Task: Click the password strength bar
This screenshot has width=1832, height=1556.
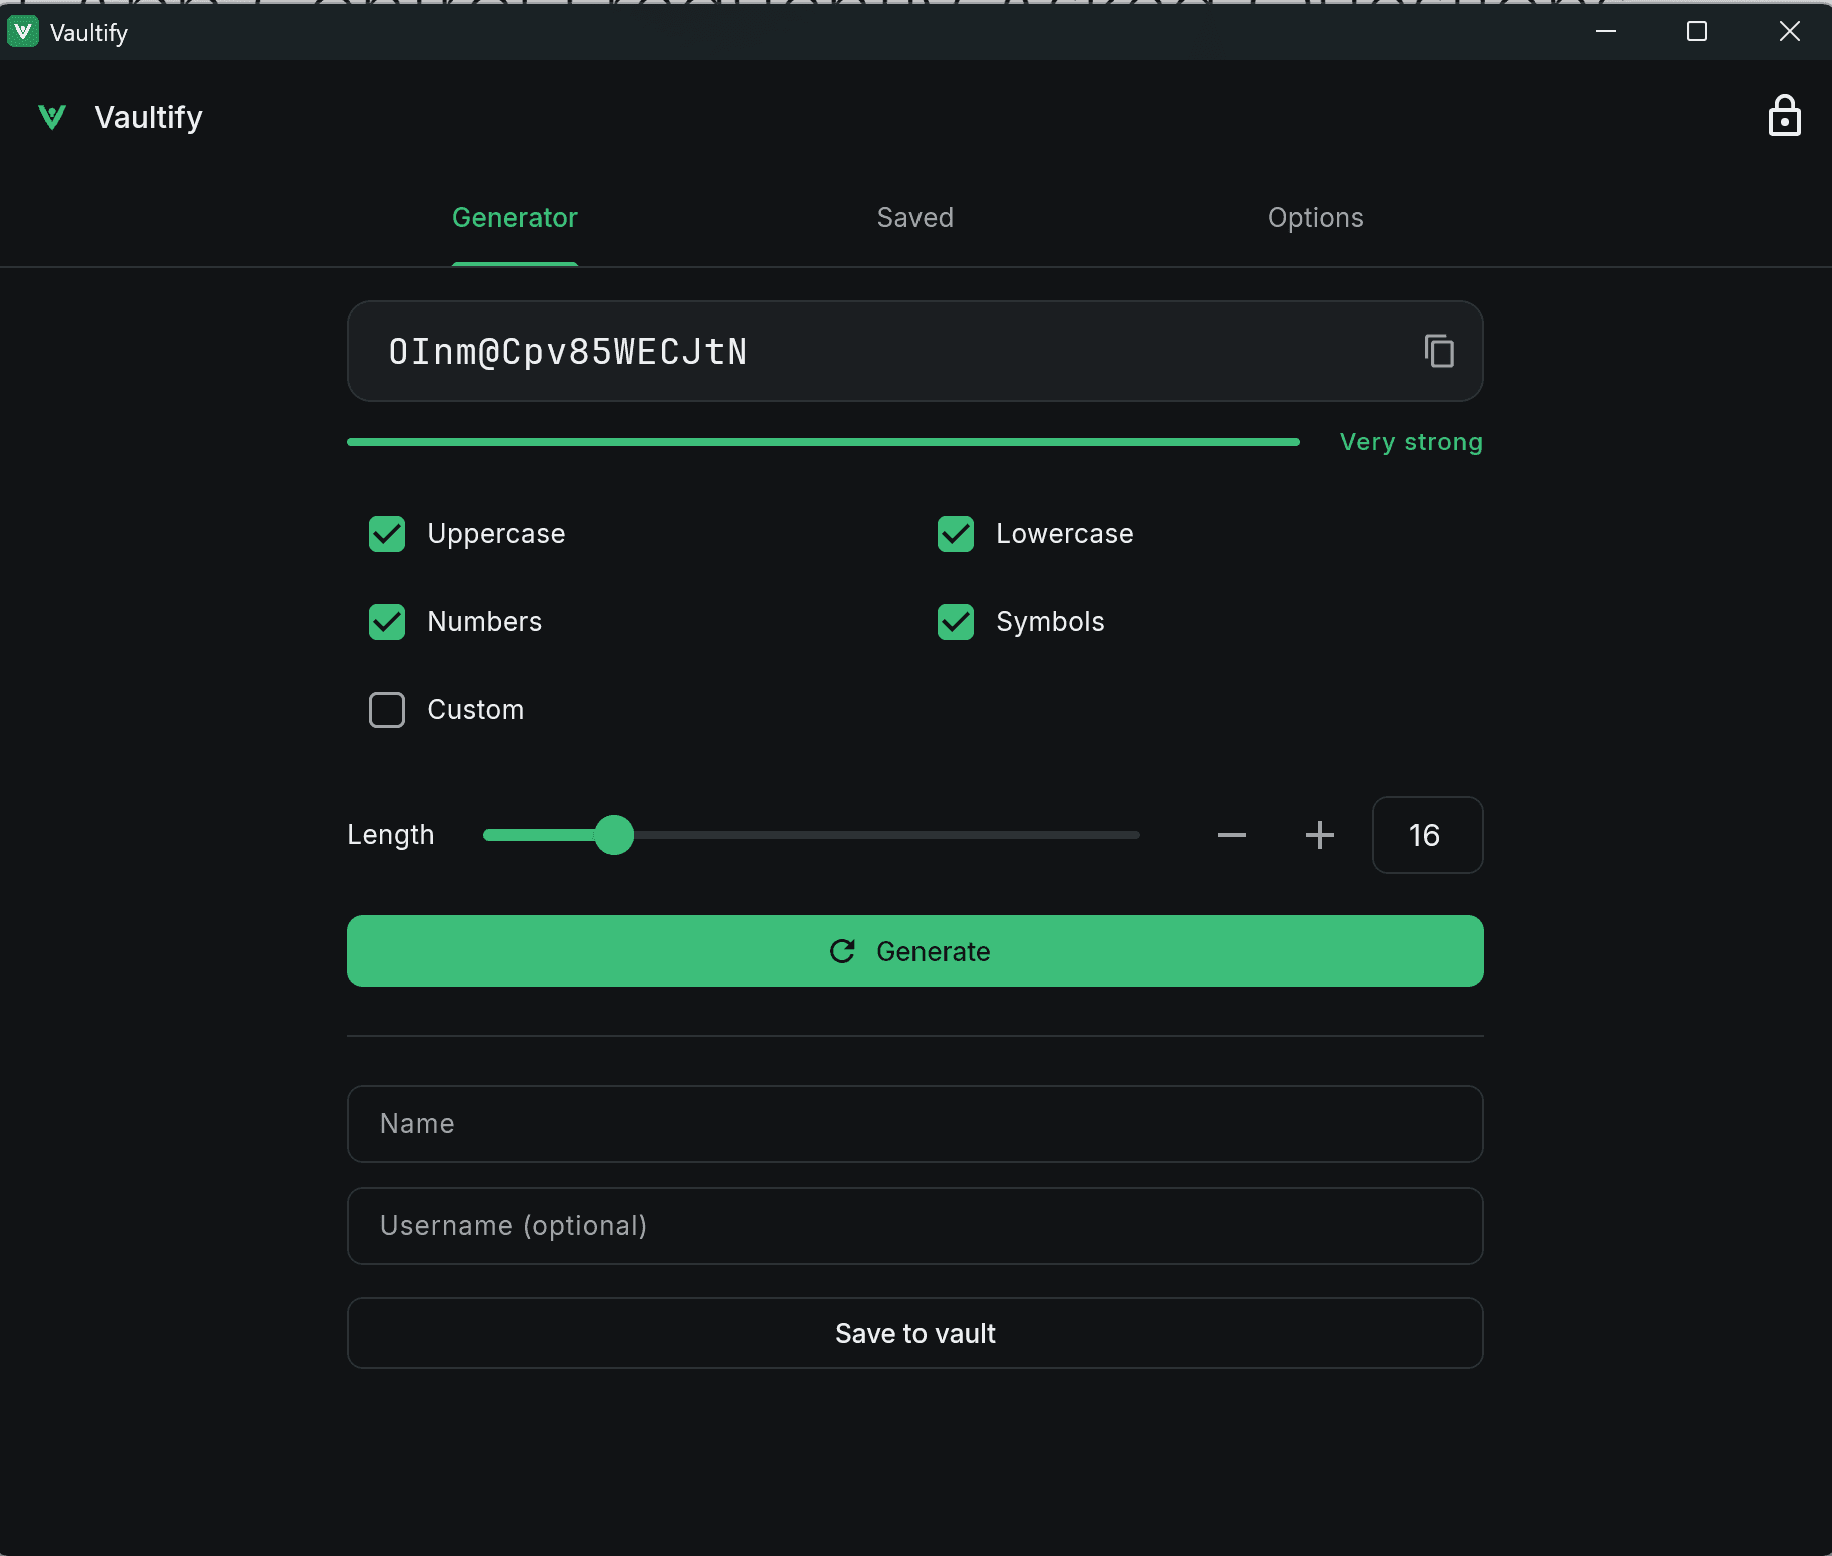Action: click(823, 442)
